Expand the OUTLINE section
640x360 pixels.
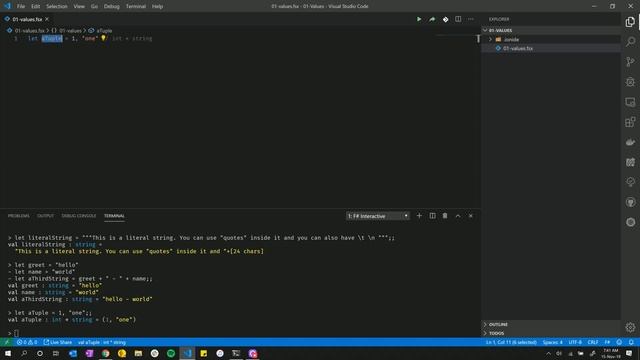click(x=551, y=324)
